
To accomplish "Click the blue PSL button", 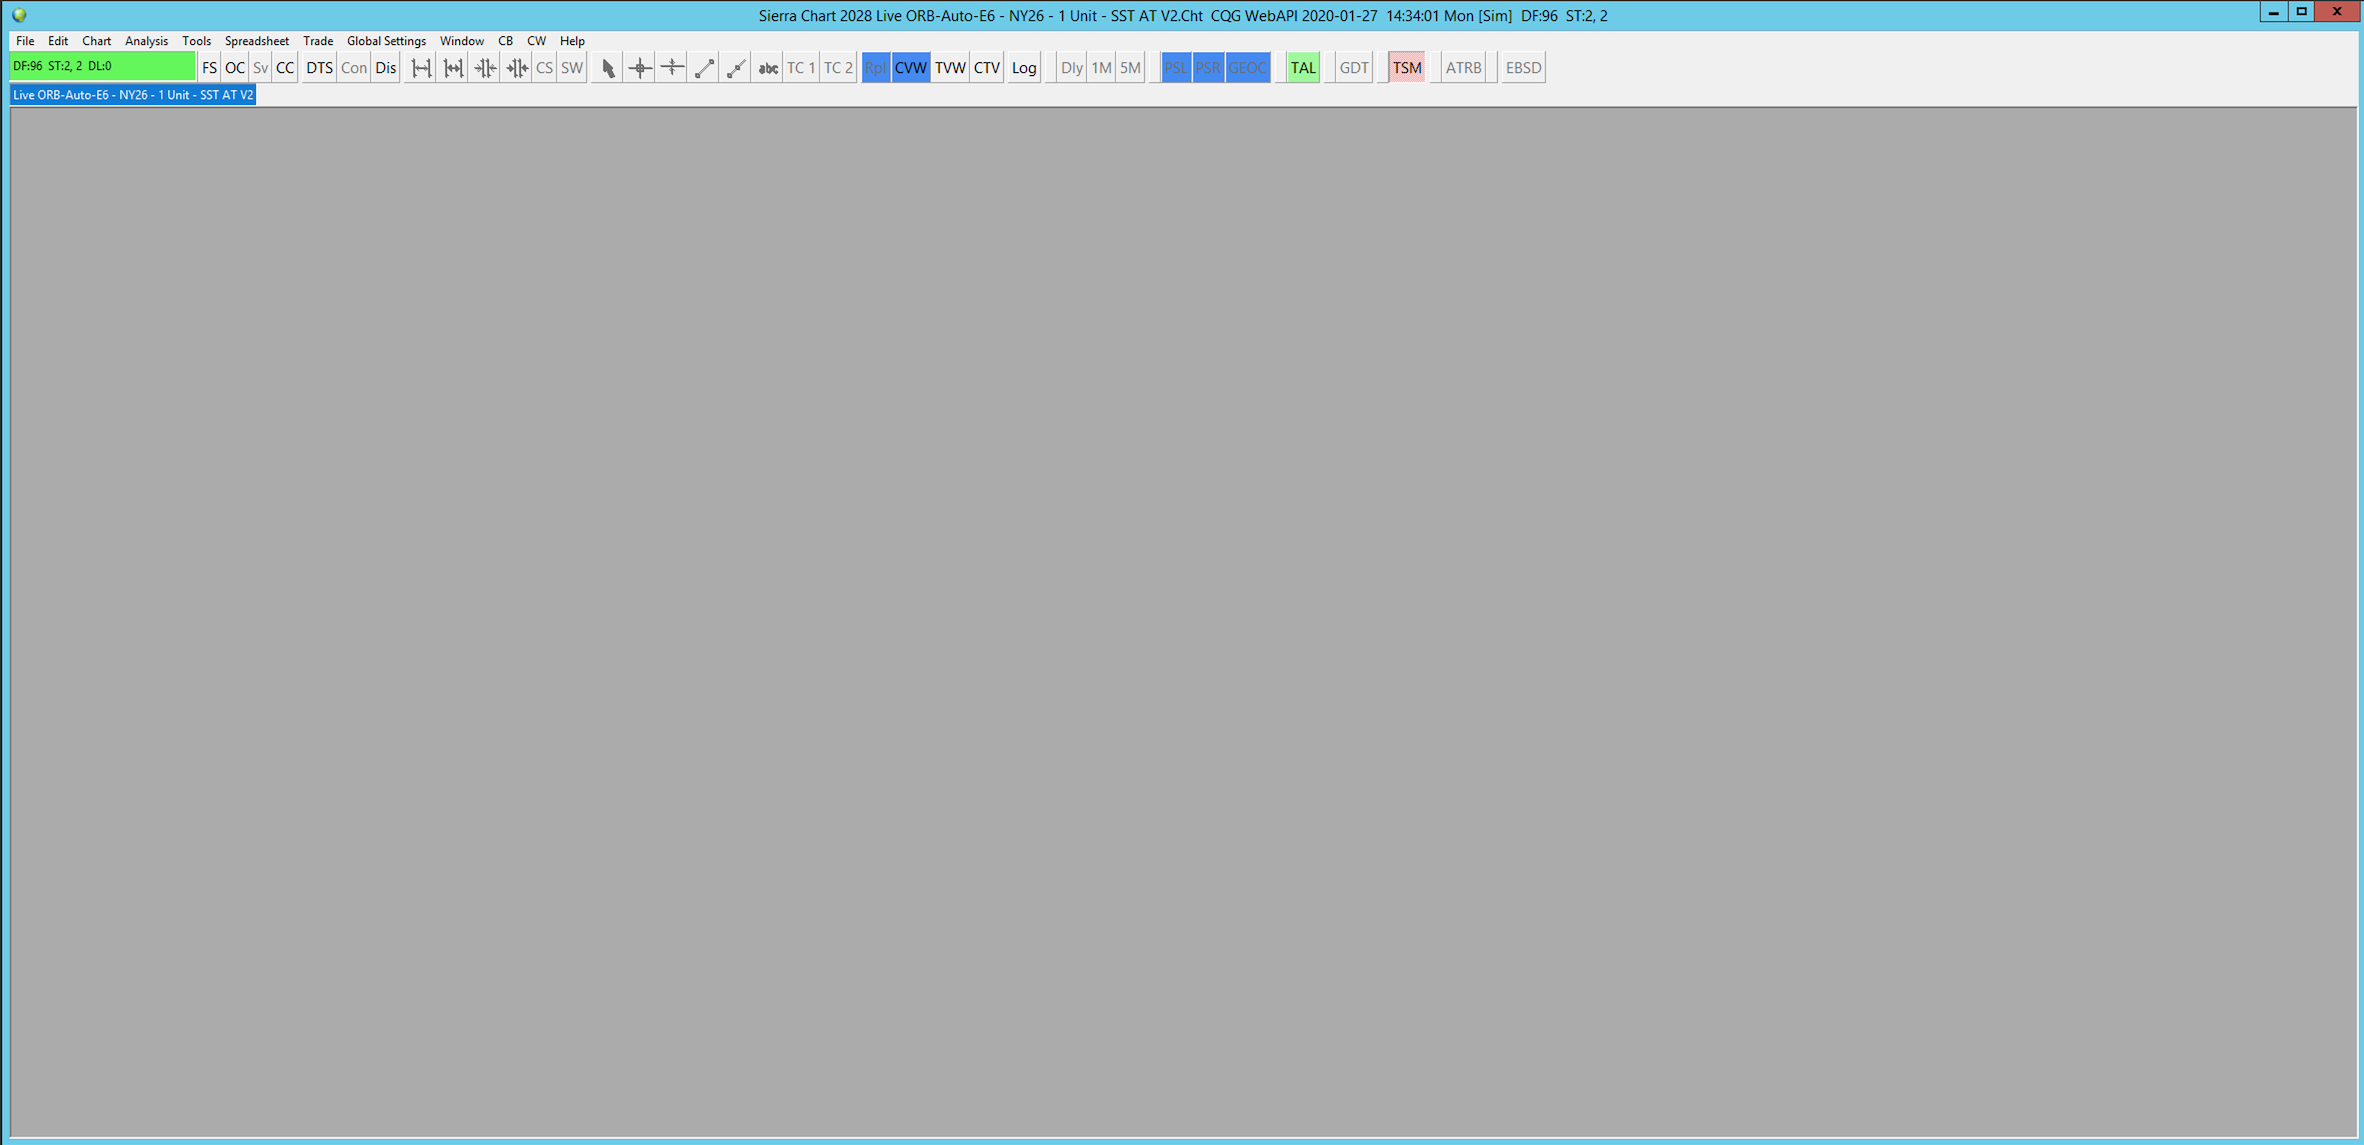I will [x=1175, y=68].
